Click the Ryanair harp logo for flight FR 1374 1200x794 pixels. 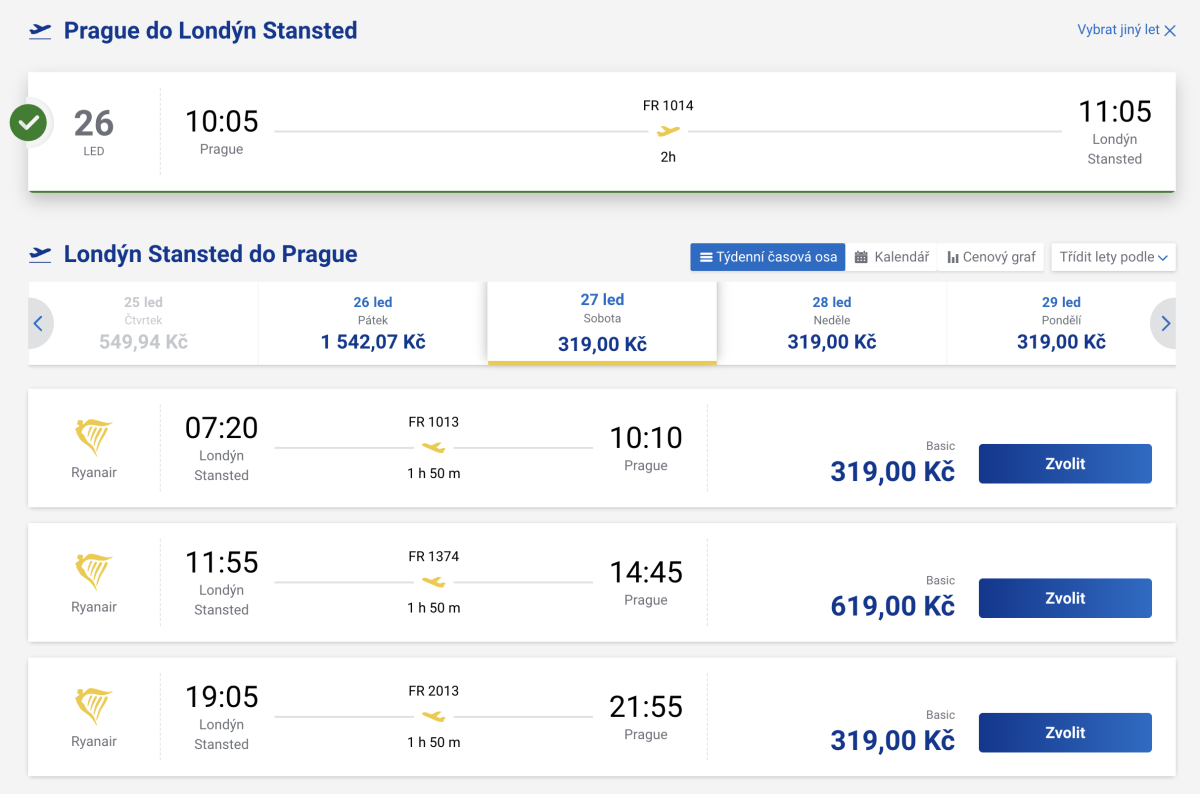click(94, 572)
